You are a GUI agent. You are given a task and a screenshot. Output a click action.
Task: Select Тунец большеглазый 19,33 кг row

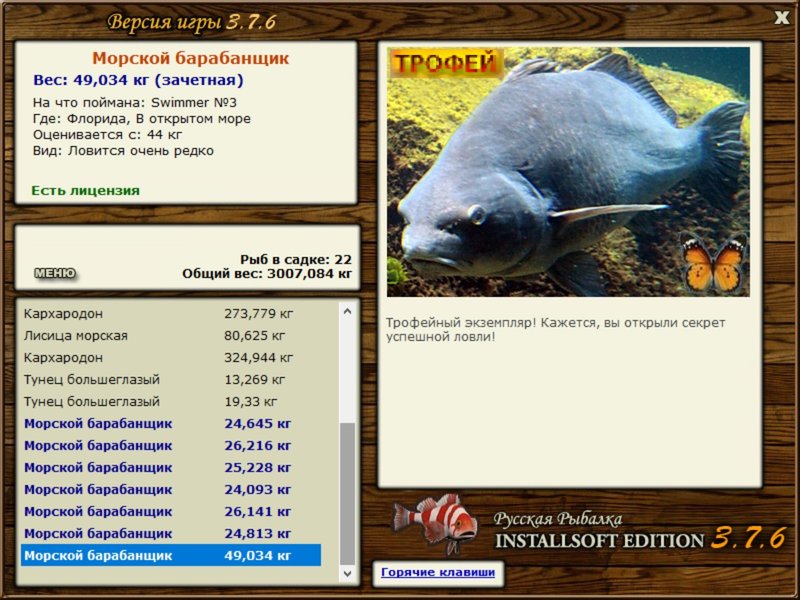[171, 402]
